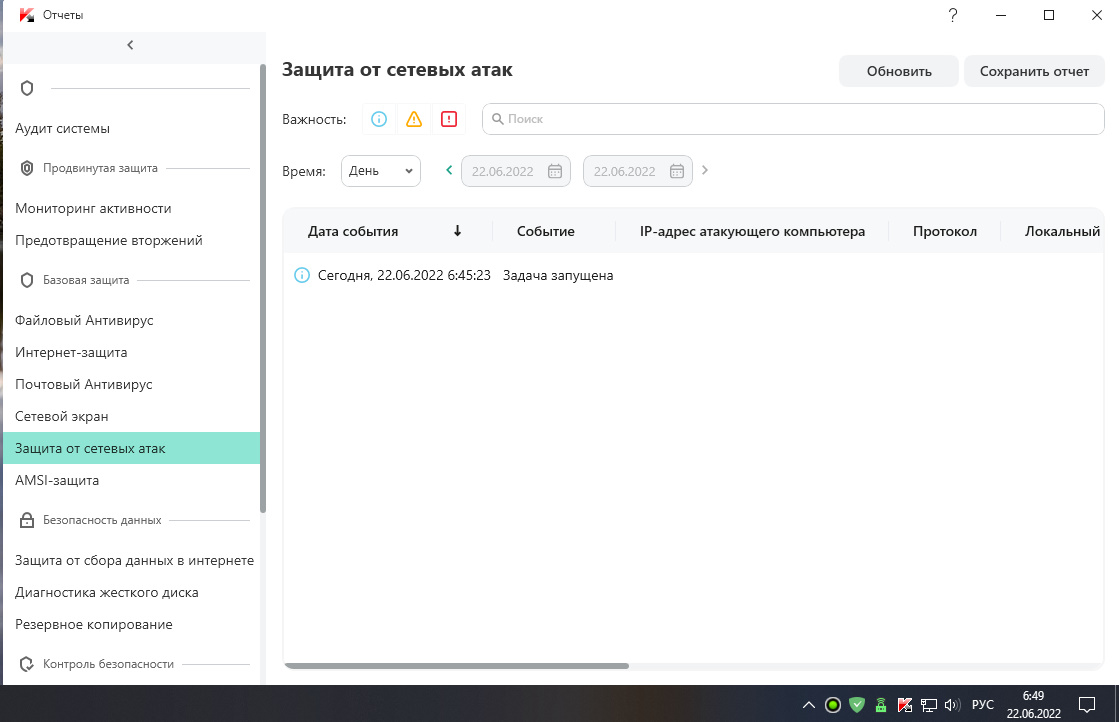Toggle the informational importance filter icon
The width and height of the screenshot is (1119, 722).
[x=379, y=119]
